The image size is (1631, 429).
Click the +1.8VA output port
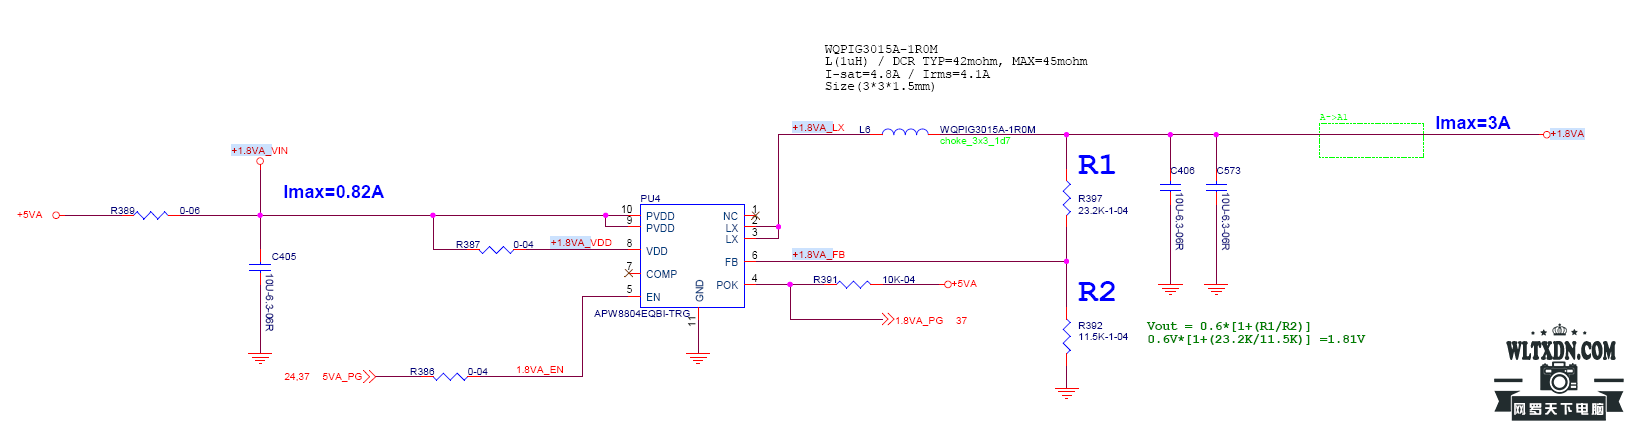click(1565, 134)
